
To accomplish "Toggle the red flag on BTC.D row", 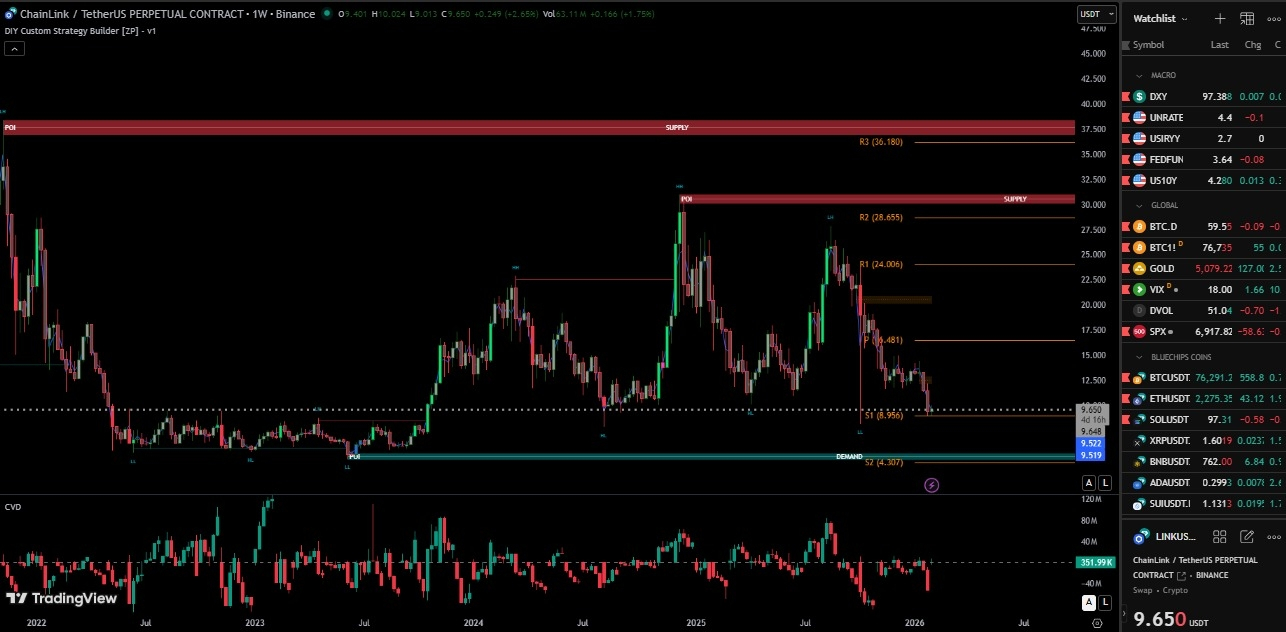I will coord(1125,227).
